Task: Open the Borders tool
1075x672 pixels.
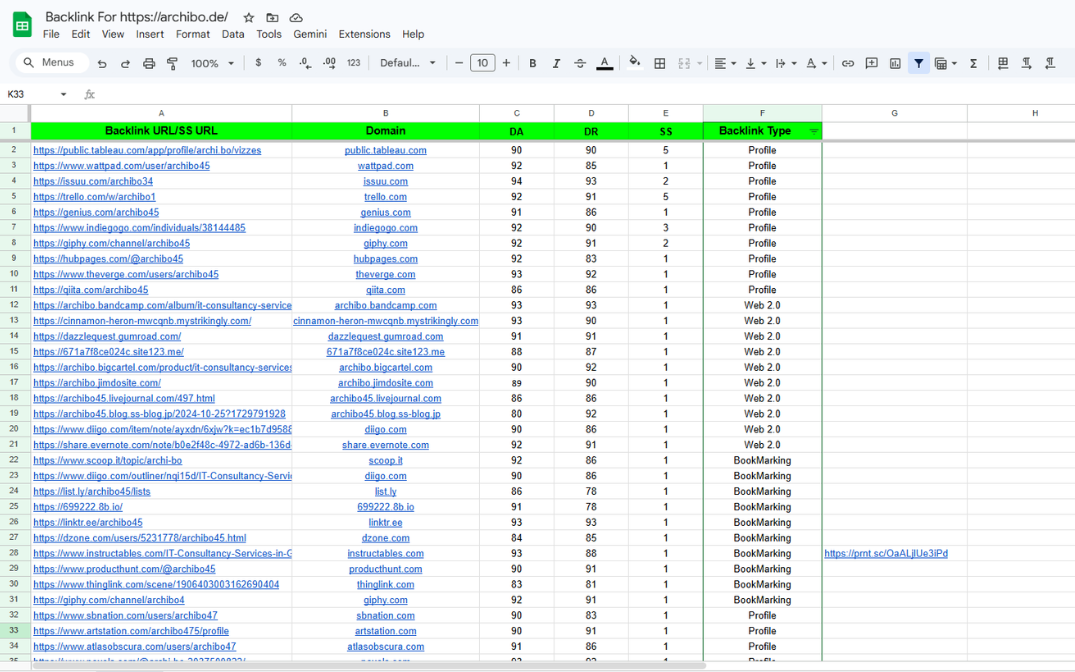Action: [x=660, y=63]
